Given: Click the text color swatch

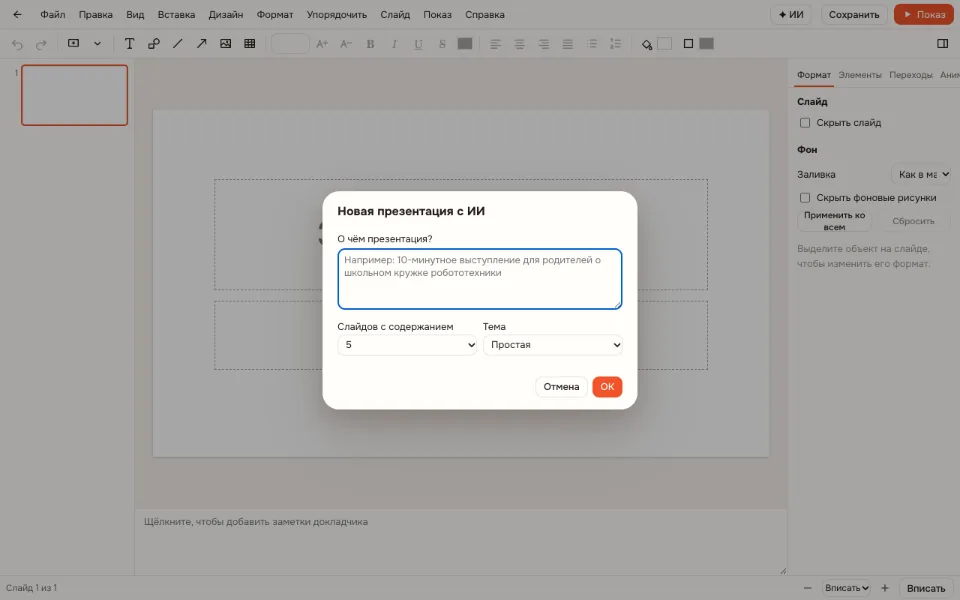Looking at the screenshot, I should pyautogui.click(x=465, y=43).
